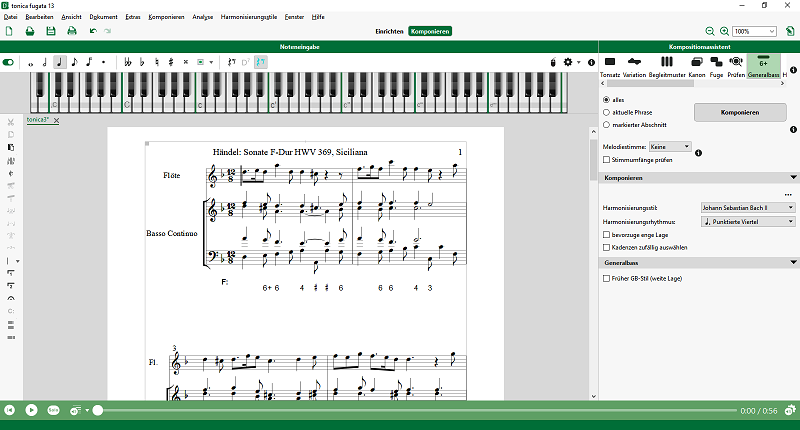Select the half note duration
The height and width of the screenshot is (430, 800).
(45, 62)
